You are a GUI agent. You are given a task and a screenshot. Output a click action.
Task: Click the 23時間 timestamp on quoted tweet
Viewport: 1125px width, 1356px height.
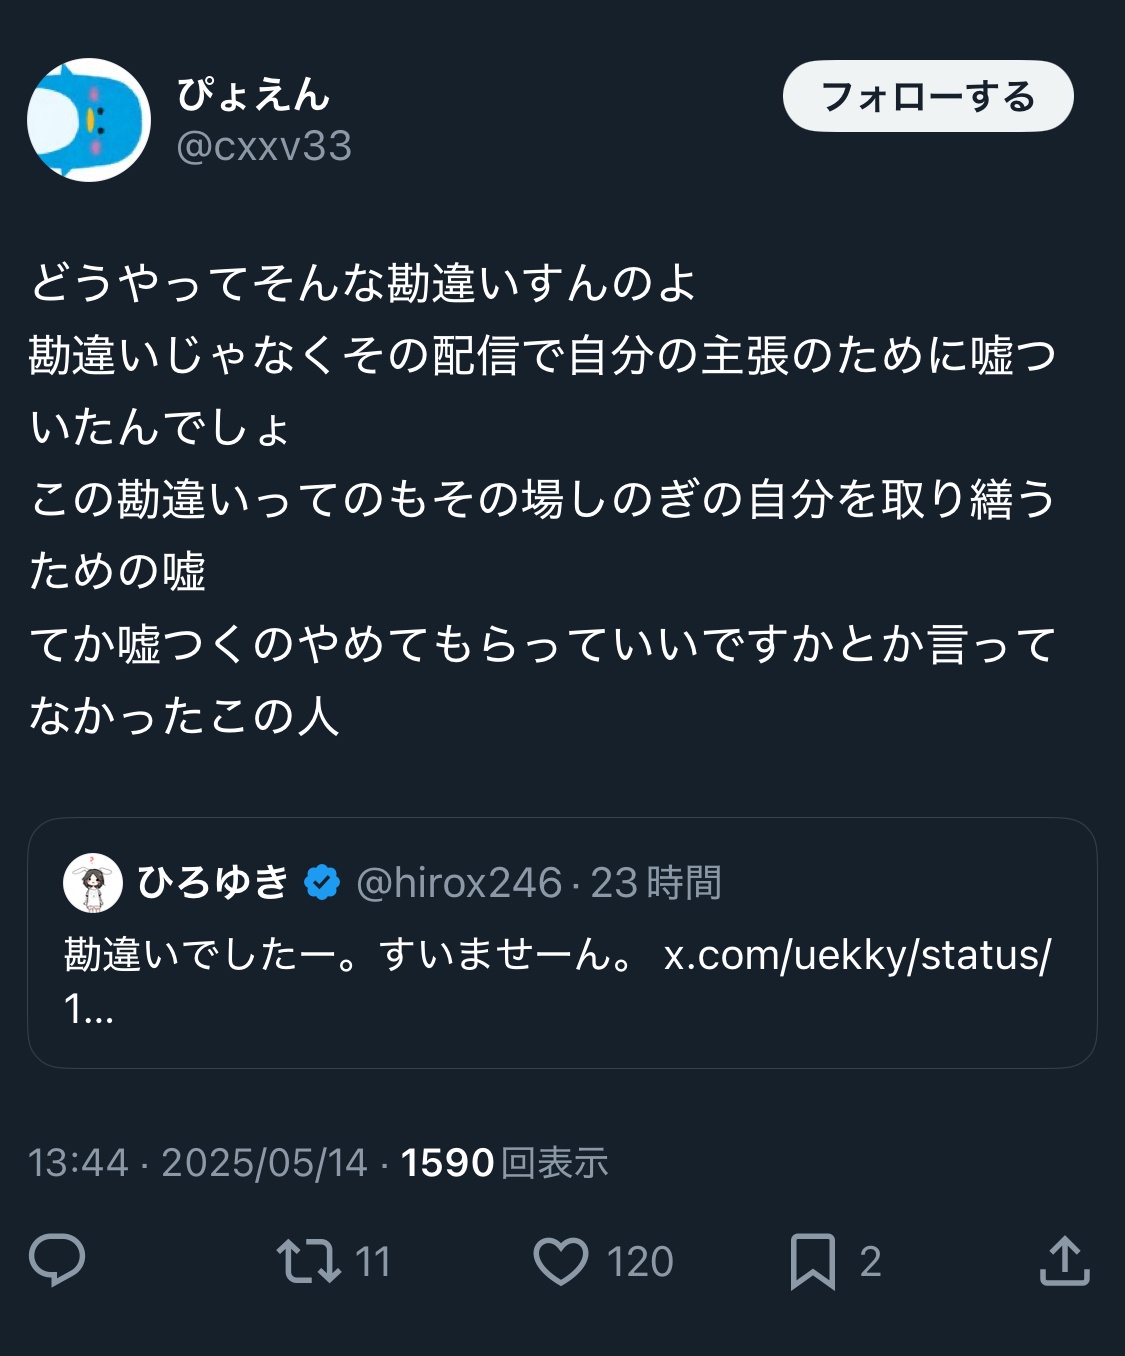656,883
